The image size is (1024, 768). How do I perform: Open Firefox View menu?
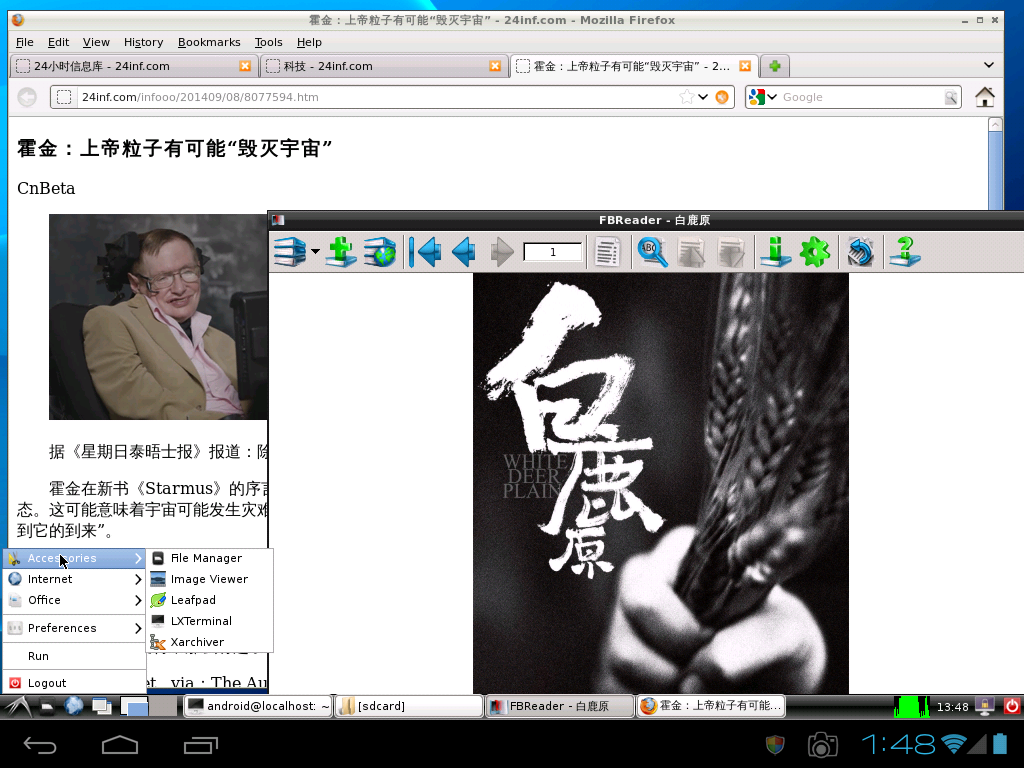click(x=96, y=42)
